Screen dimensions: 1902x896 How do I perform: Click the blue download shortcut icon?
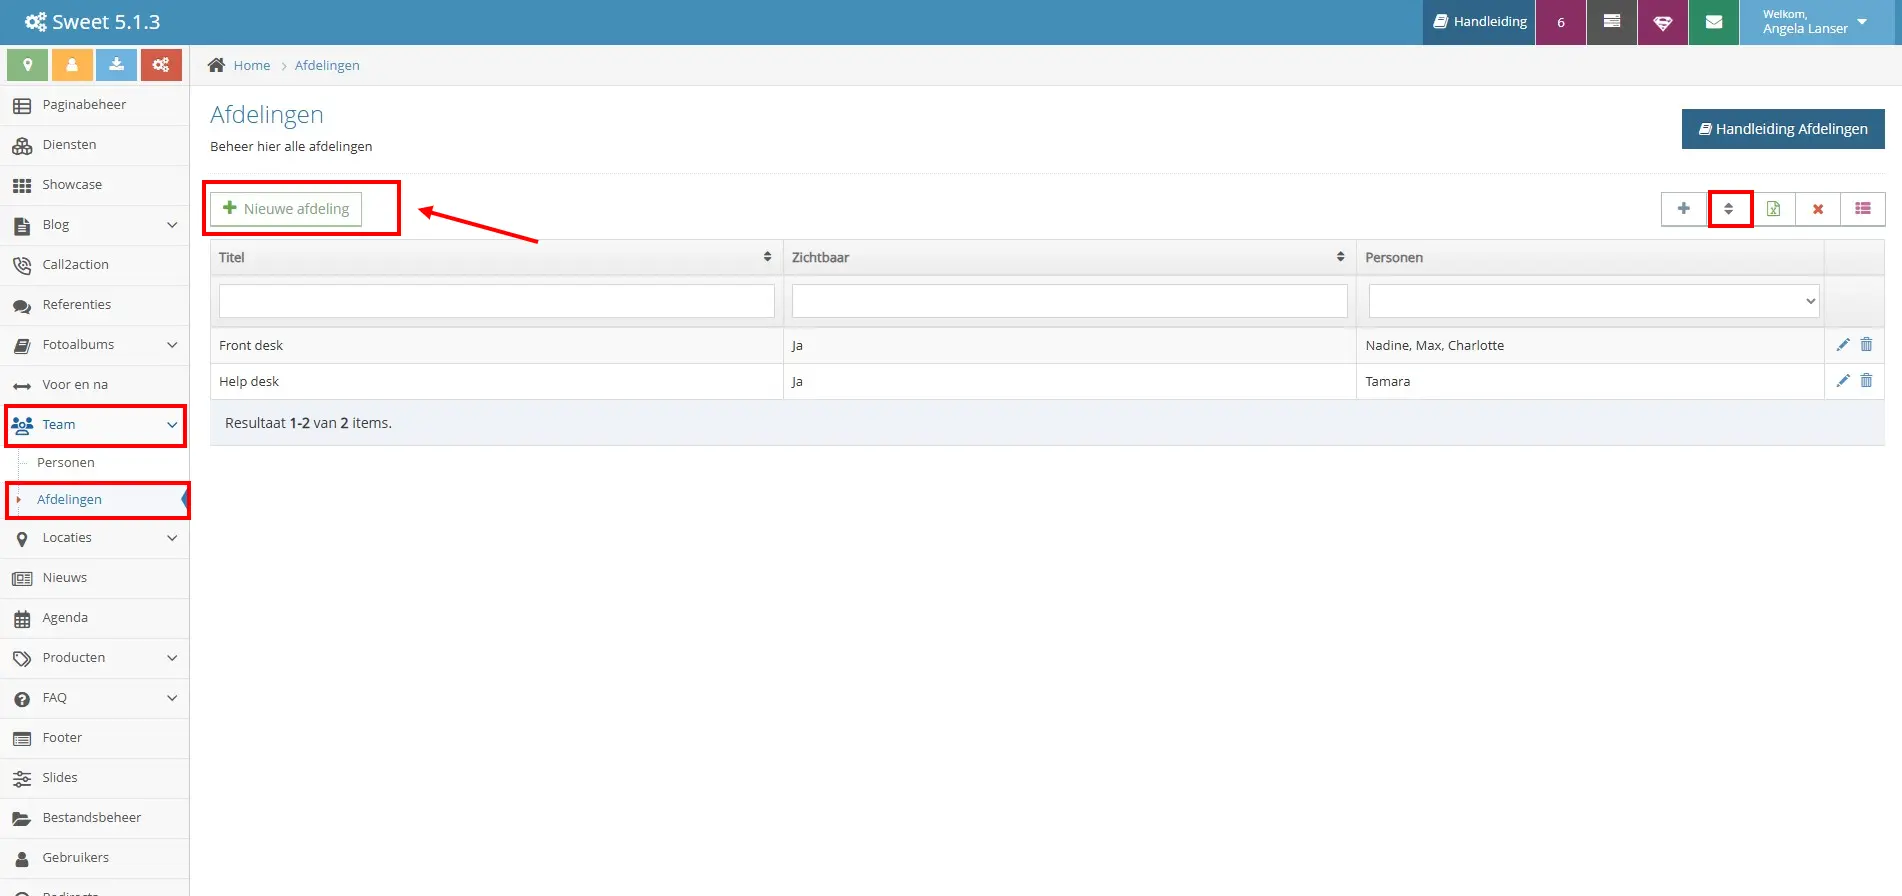click(116, 65)
